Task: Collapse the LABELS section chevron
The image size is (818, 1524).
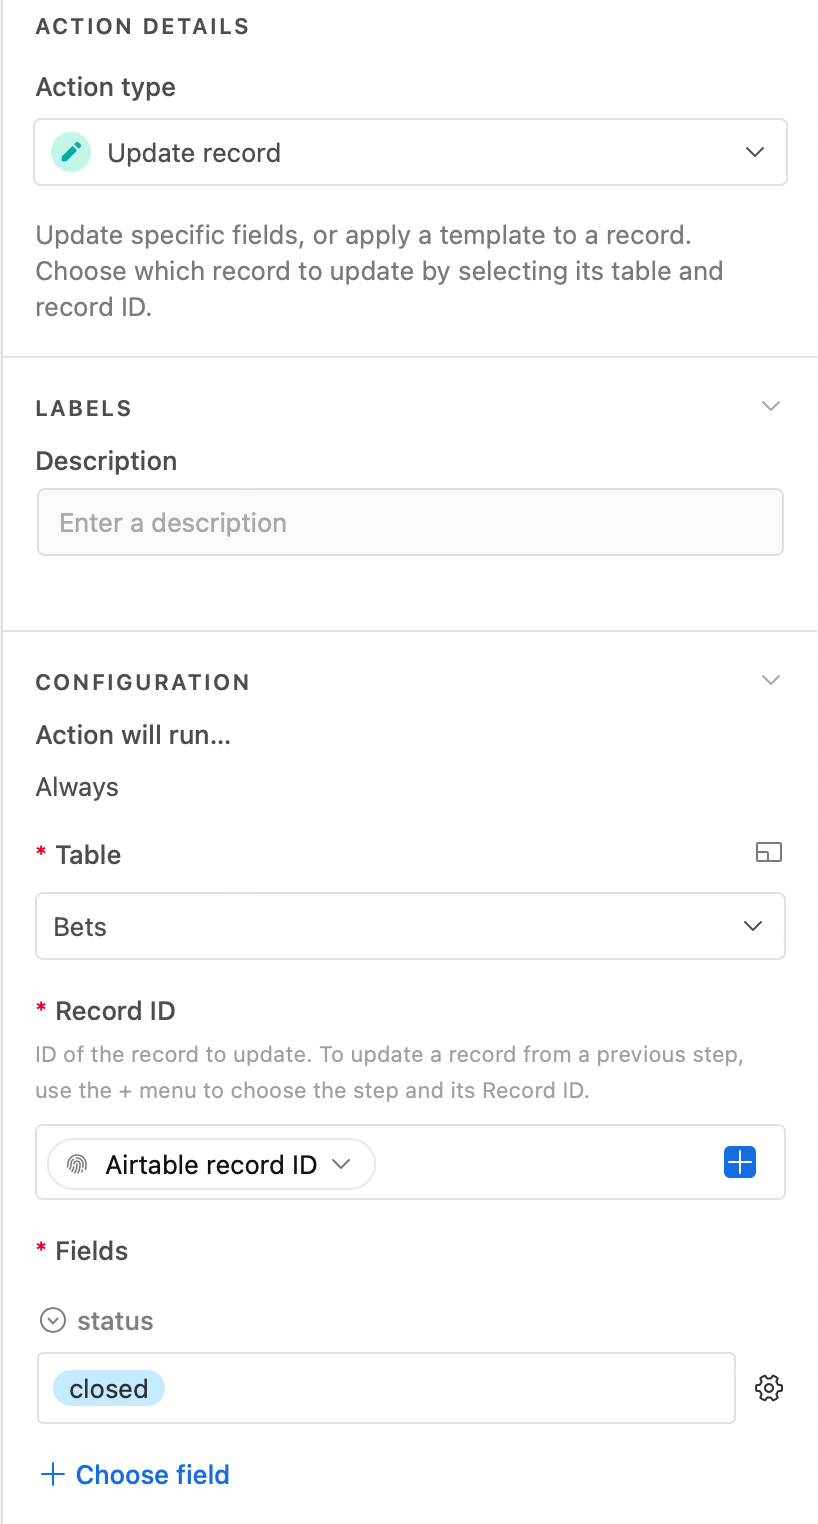Action: (770, 406)
